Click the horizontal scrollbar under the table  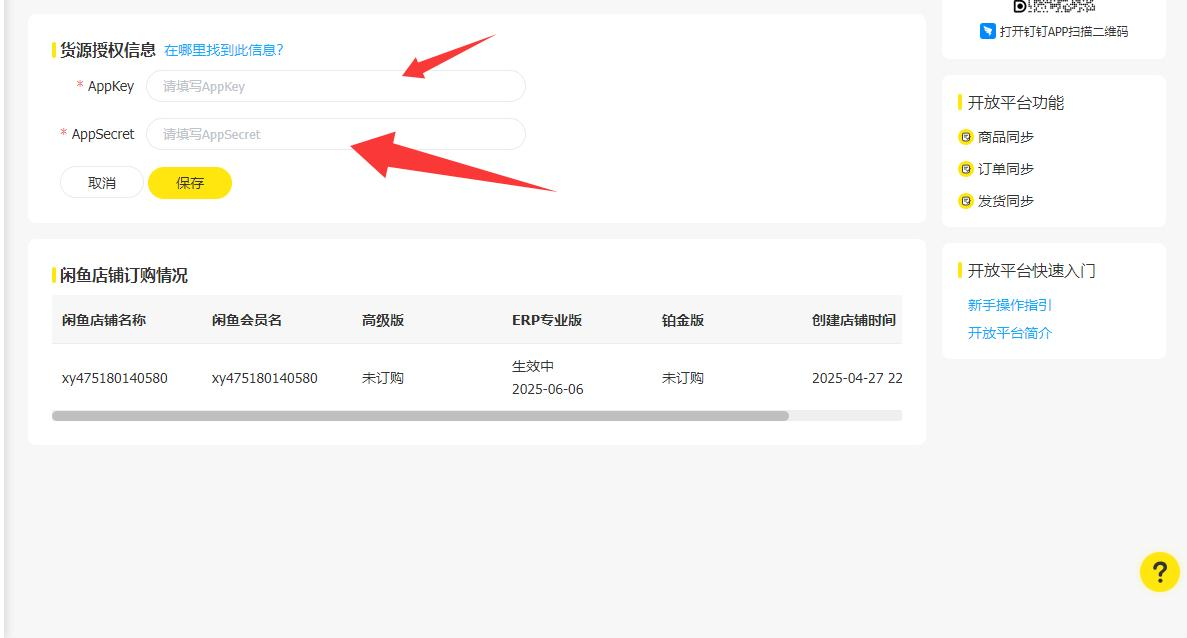pyautogui.click(x=420, y=414)
